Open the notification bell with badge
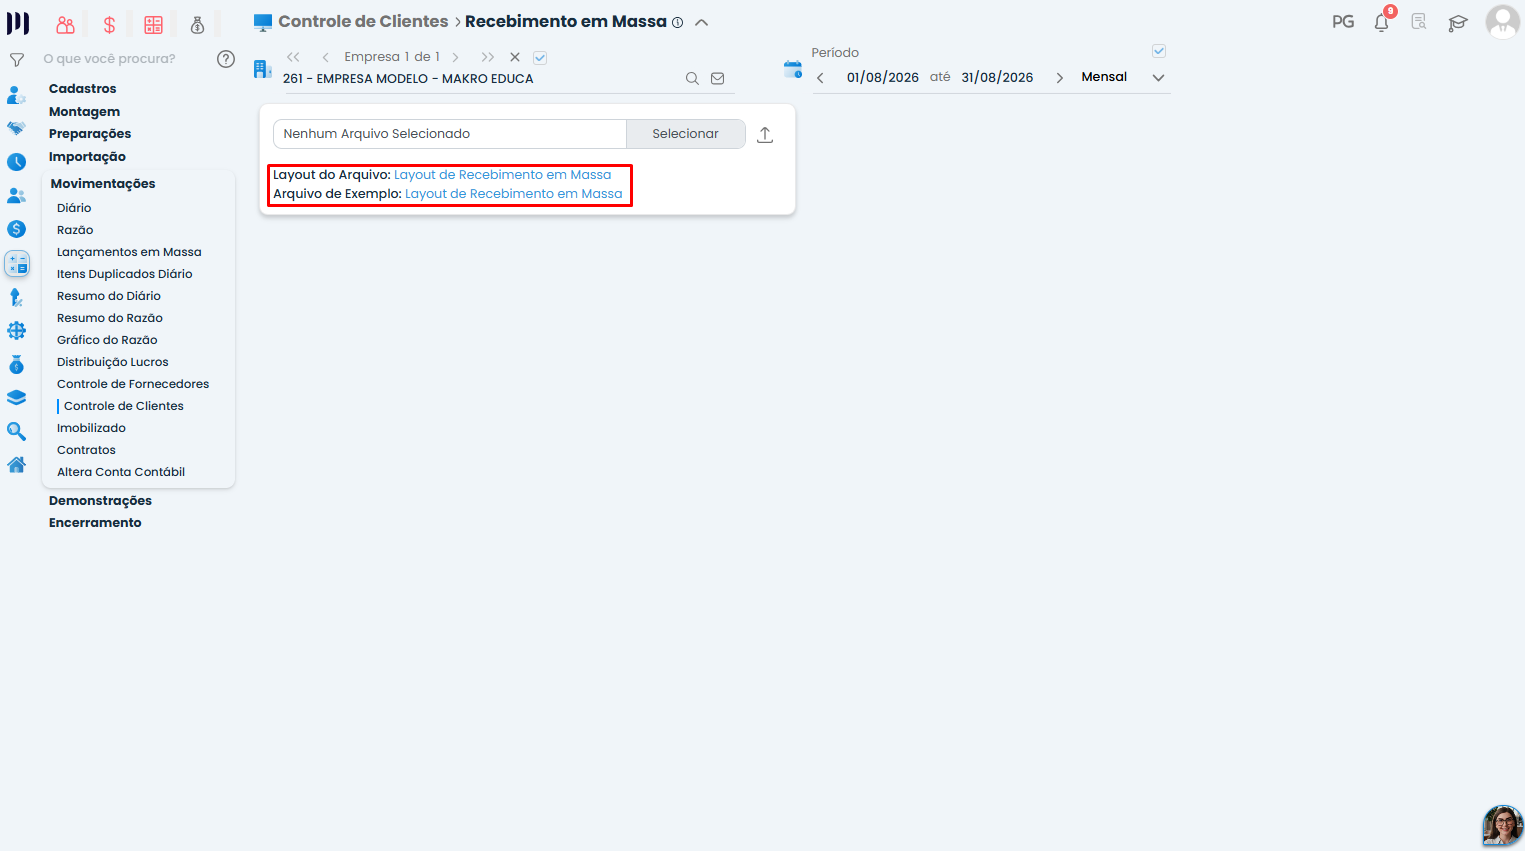The width and height of the screenshot is (1525, 851). 1382,22
